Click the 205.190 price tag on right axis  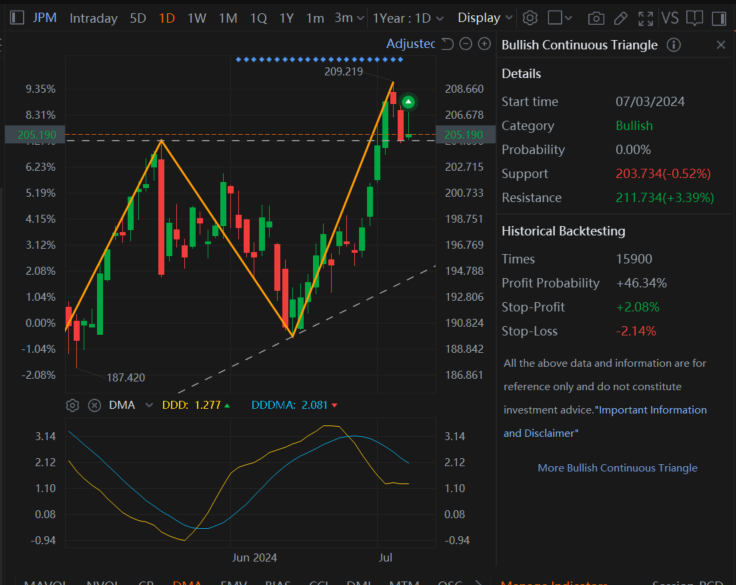tap(464, 135)
